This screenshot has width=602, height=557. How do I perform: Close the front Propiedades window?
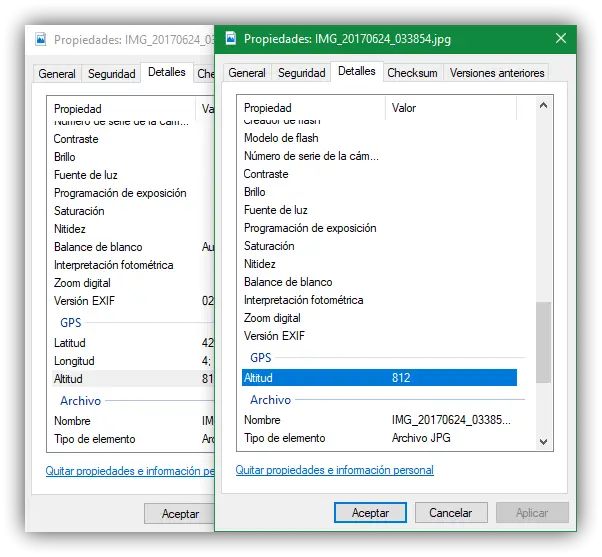click(561, 38)
